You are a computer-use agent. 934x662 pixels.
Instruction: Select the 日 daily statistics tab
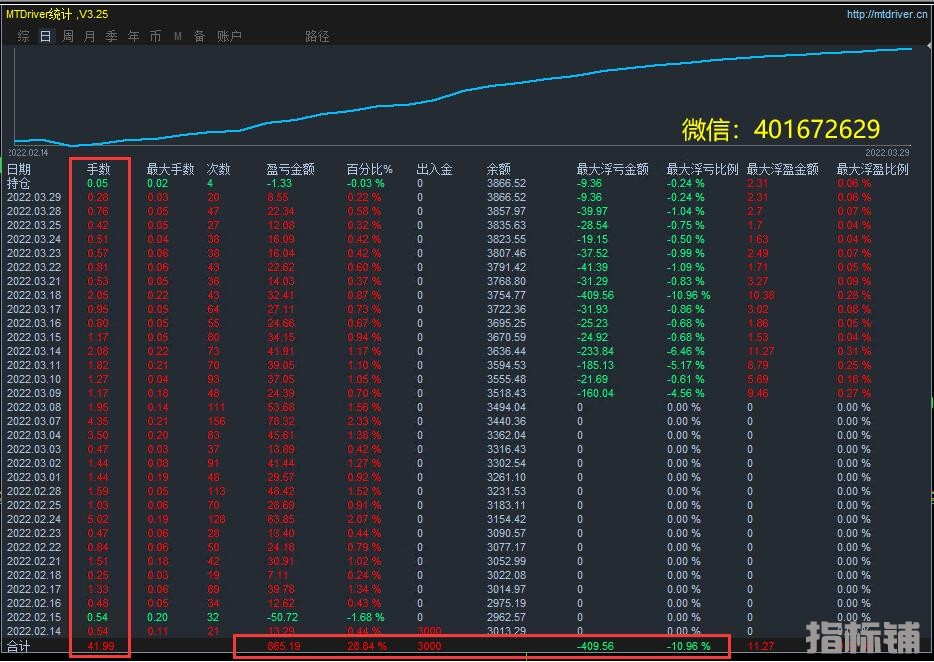pos(46,36)
